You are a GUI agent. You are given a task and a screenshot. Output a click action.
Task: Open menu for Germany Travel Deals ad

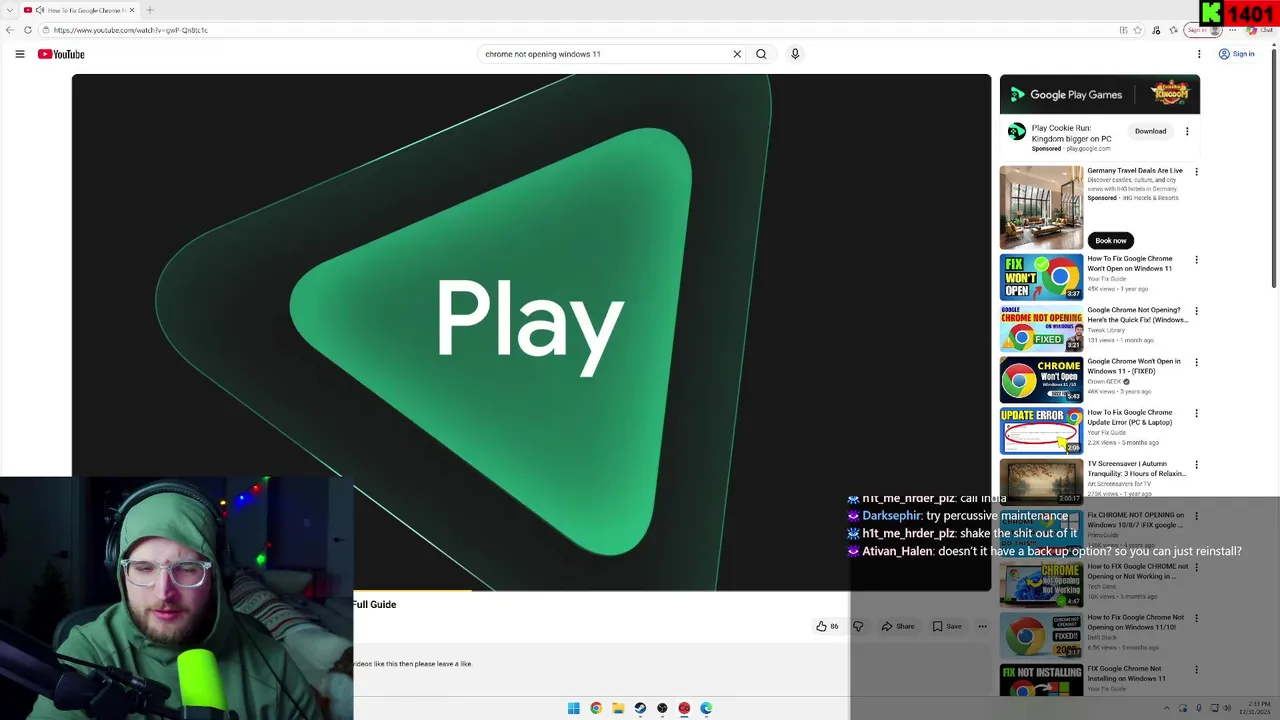coord(1196,172)
